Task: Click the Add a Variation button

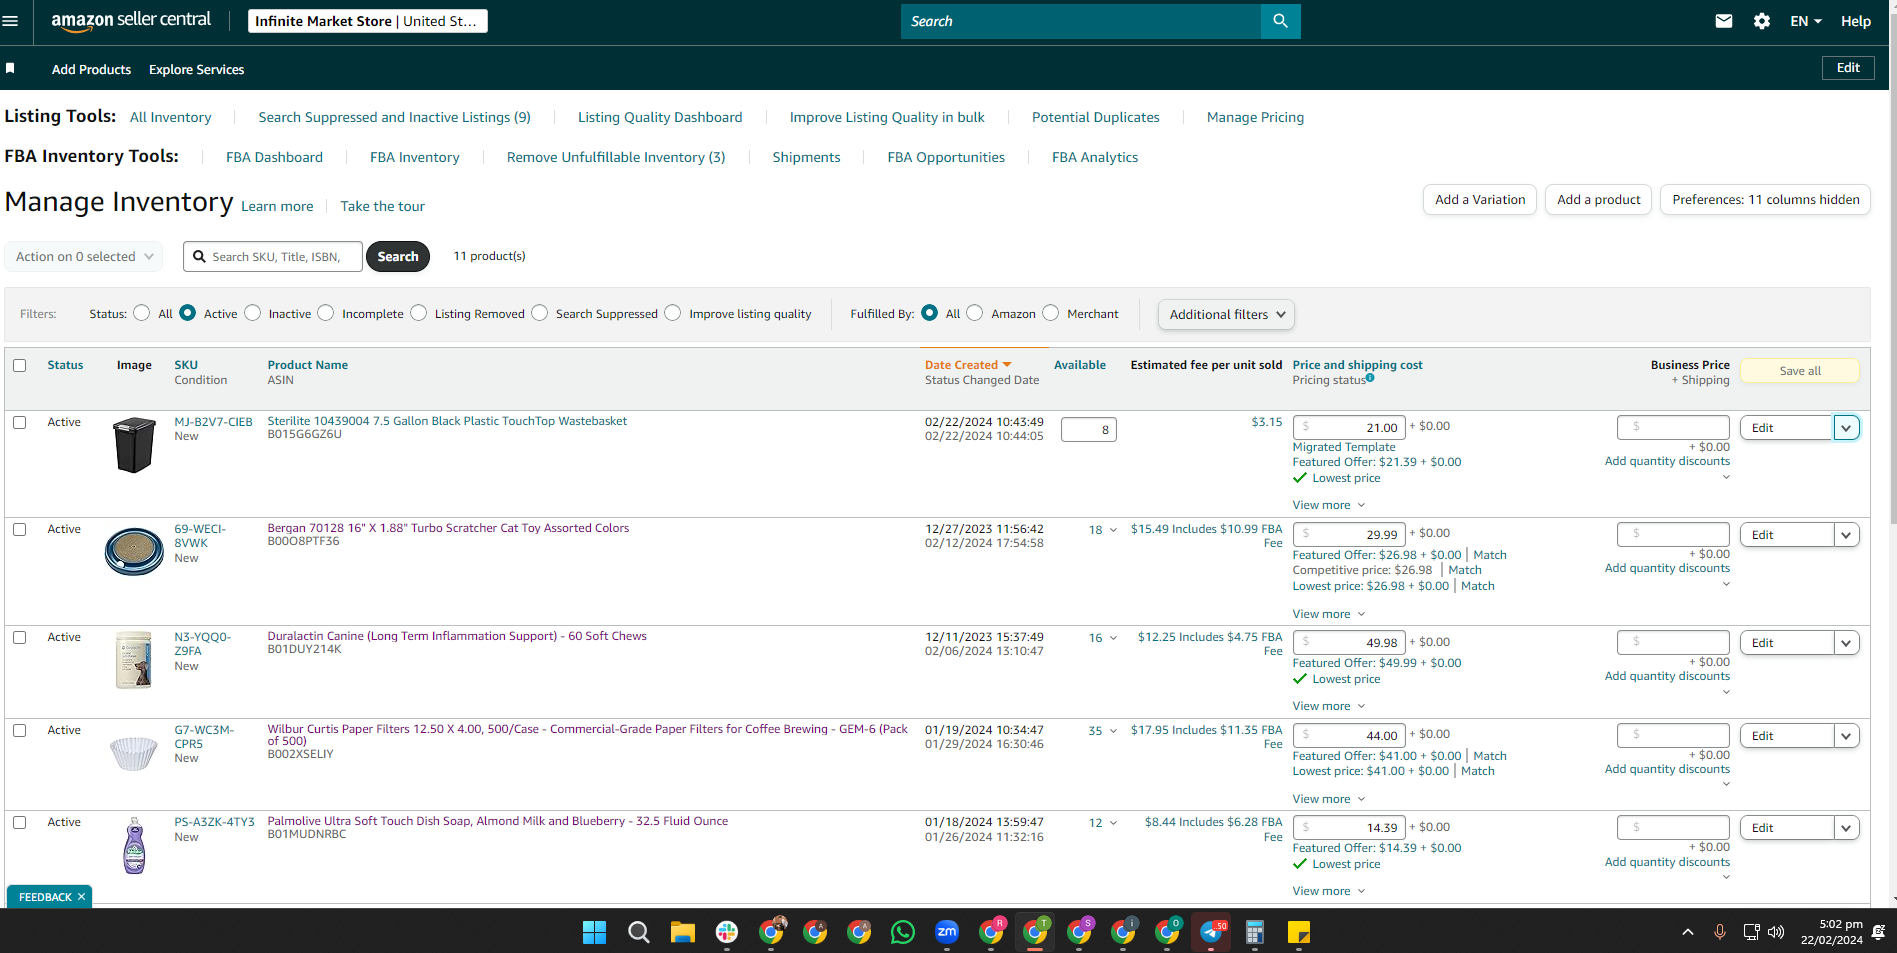Action: tap(1480, 200)
